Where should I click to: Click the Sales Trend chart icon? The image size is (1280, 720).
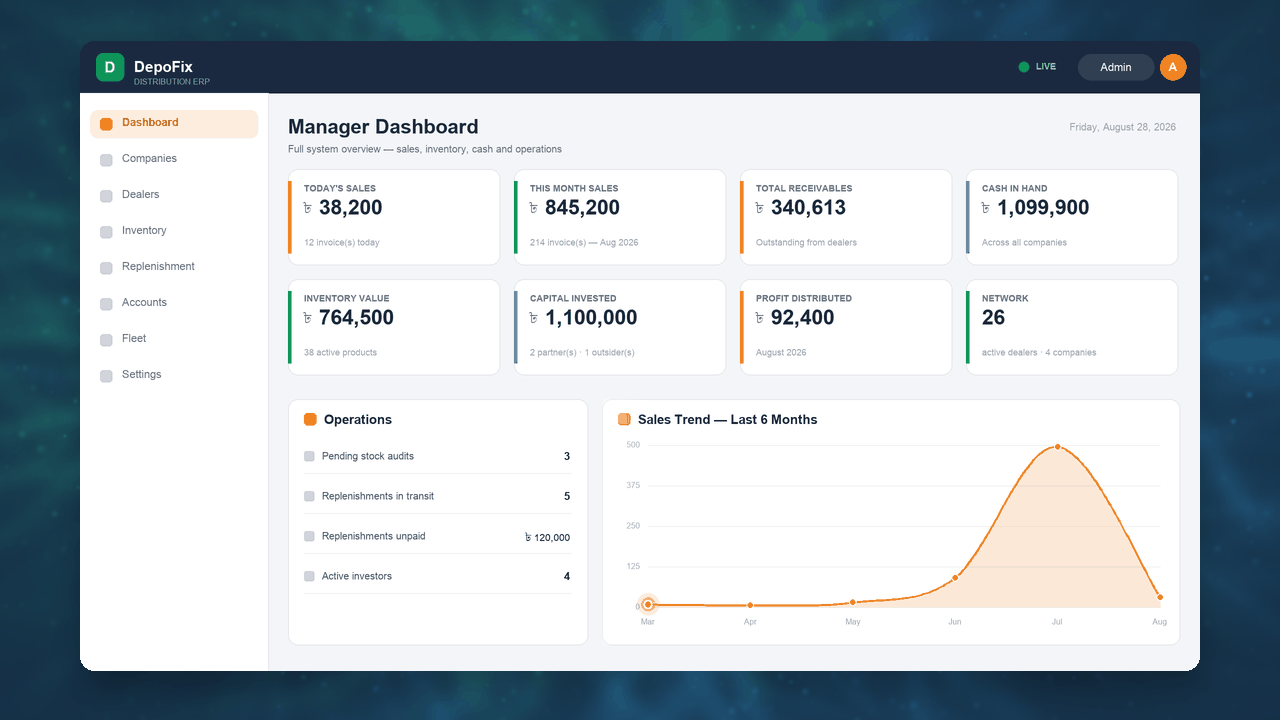click(x=624, y=420)
